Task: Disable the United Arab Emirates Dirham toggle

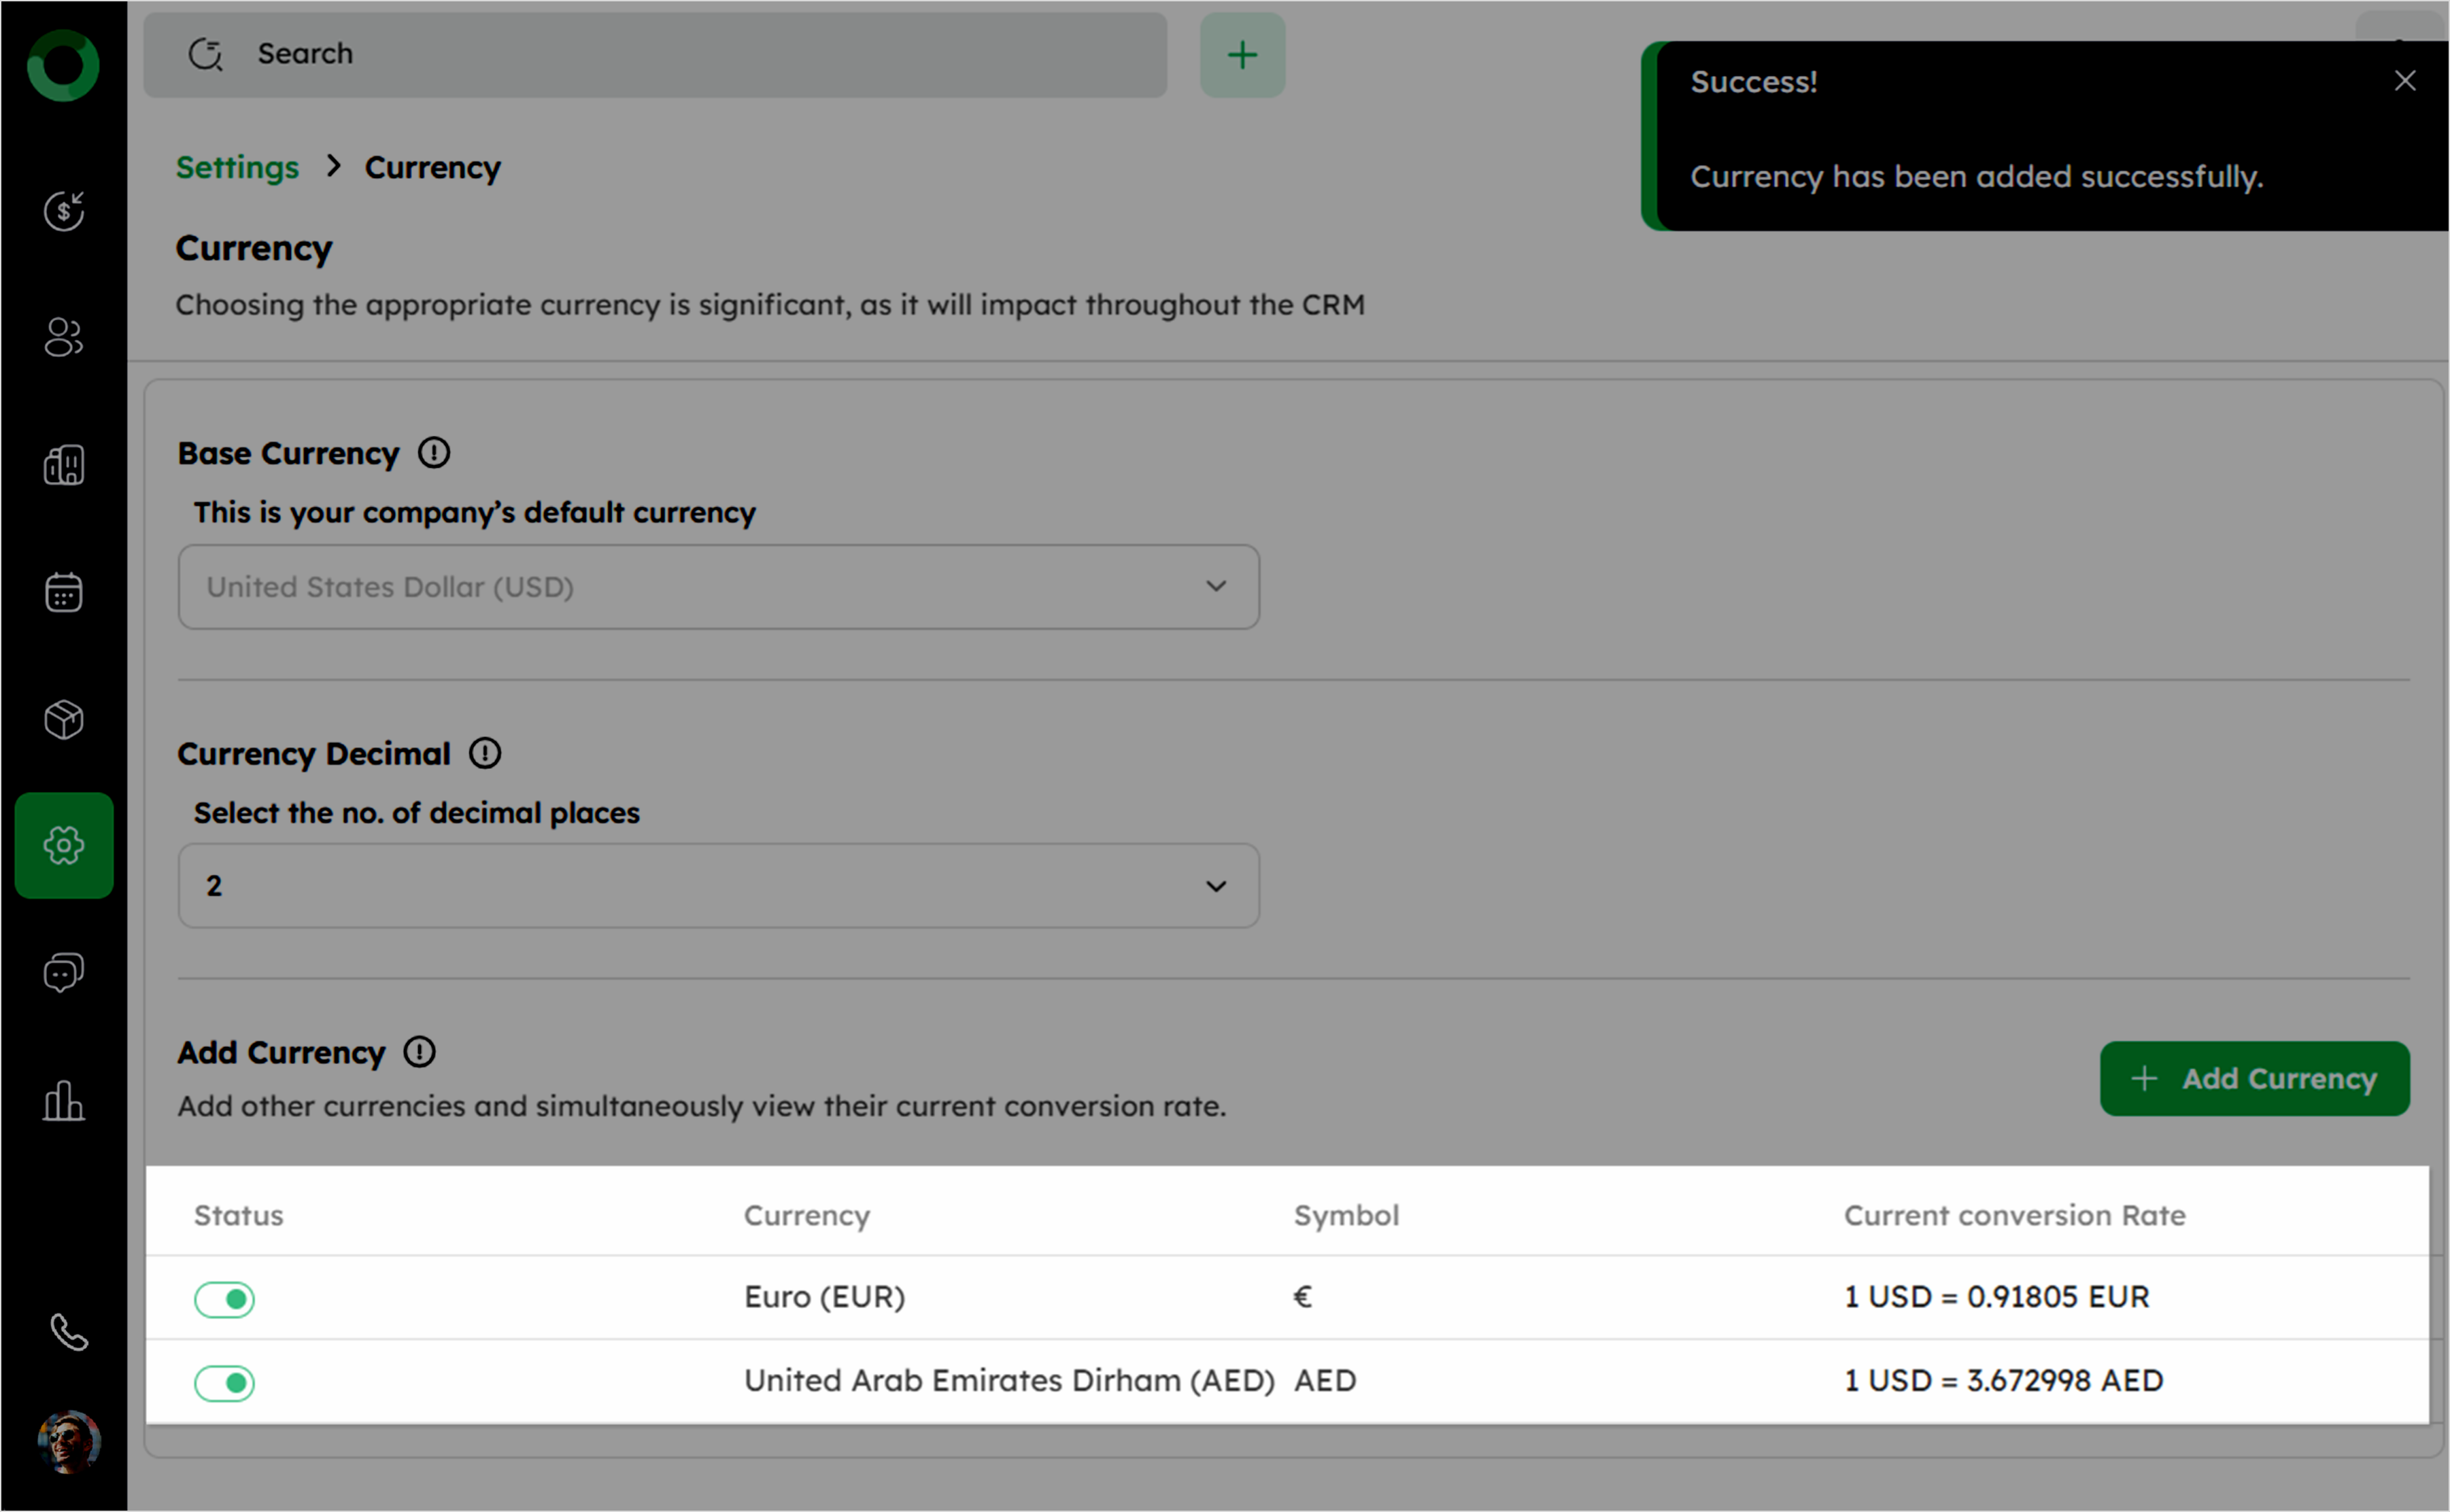Action: click(x=225, y=1383)
